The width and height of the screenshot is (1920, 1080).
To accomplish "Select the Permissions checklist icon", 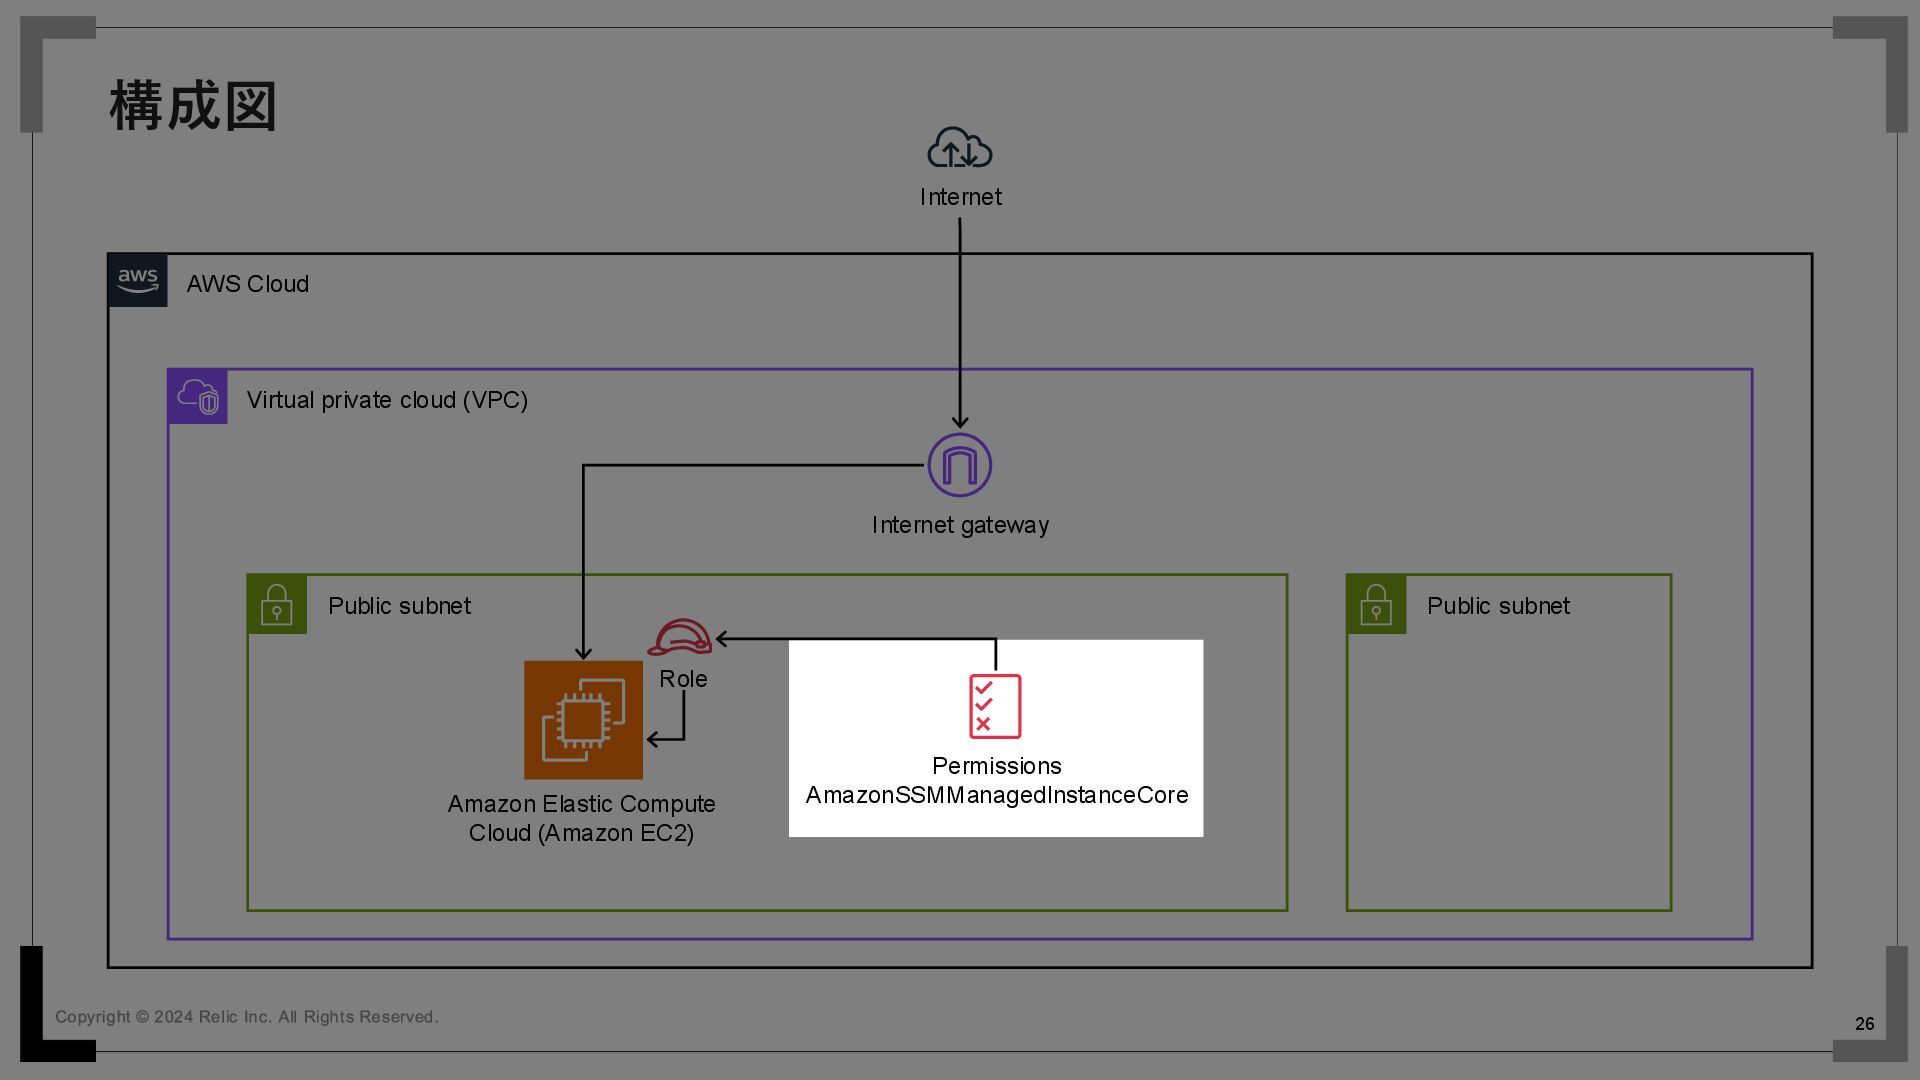I will [x=995, y=706].
